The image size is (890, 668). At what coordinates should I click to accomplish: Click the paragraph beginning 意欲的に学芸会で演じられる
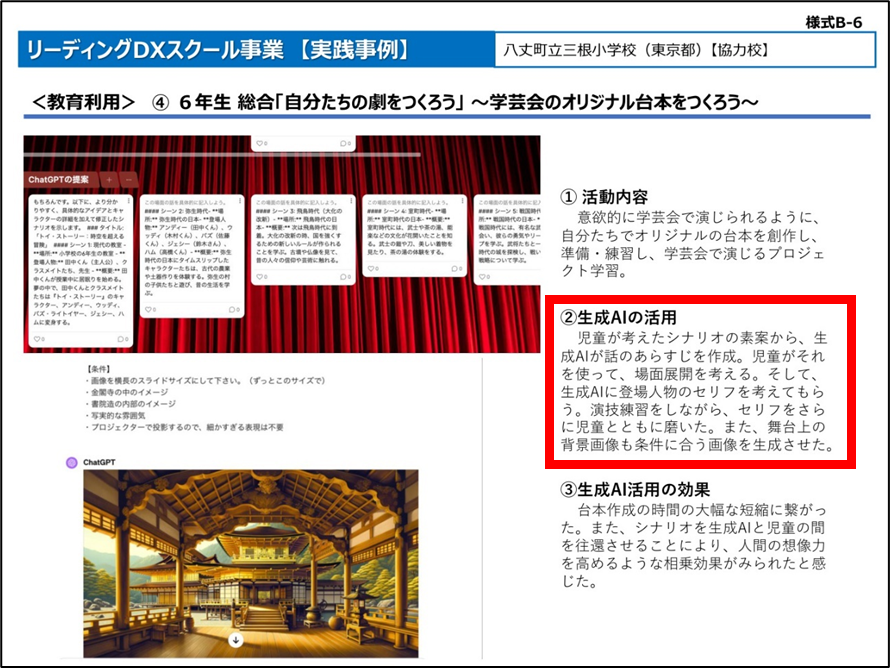coord(692,244)
